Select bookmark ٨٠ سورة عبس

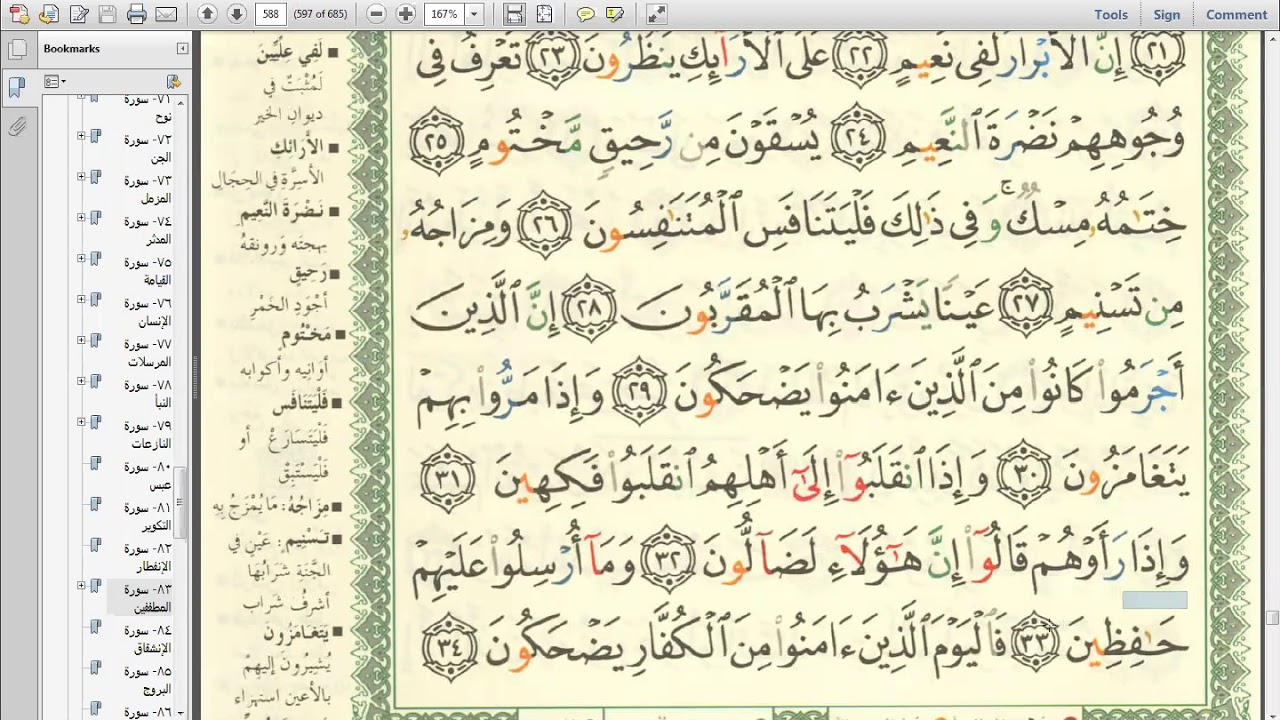pyautogui.click(x=147, y=476)
